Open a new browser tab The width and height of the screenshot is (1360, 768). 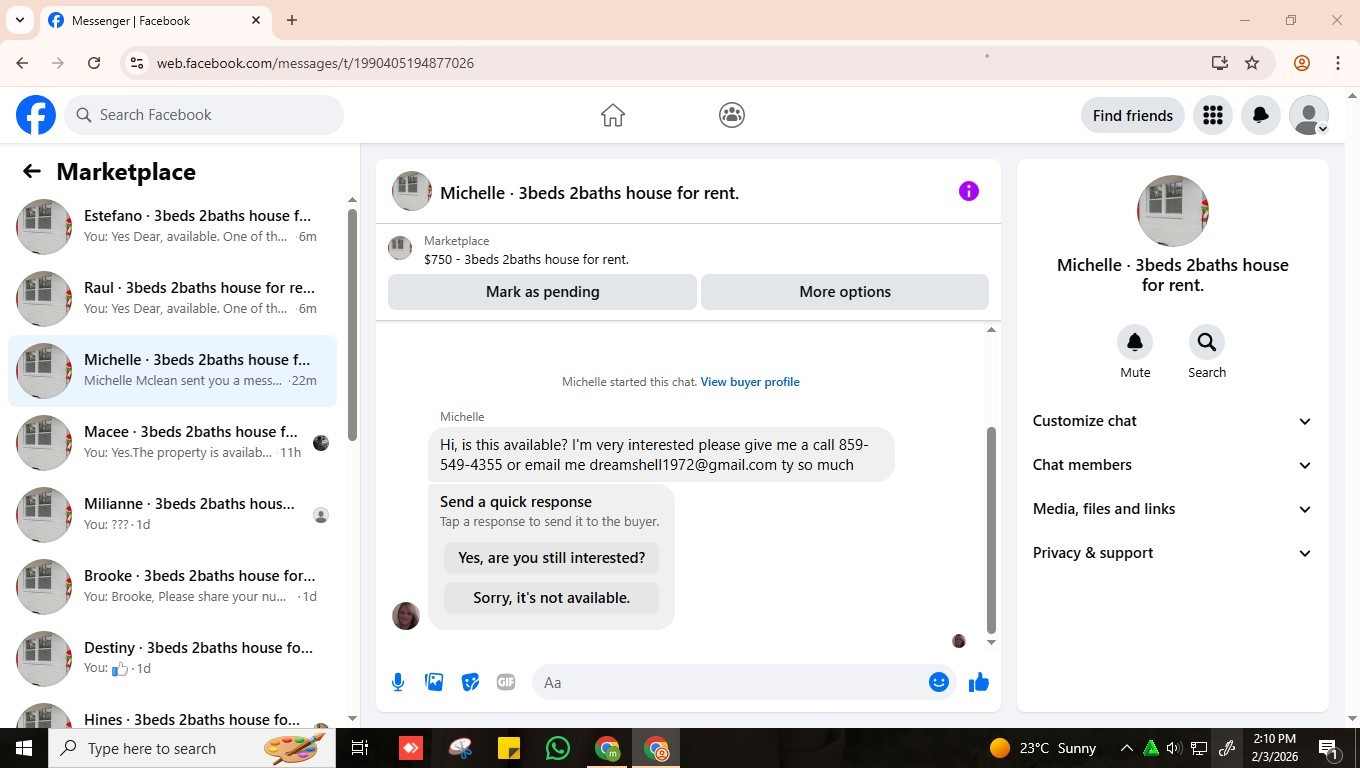tap(292, 20)
